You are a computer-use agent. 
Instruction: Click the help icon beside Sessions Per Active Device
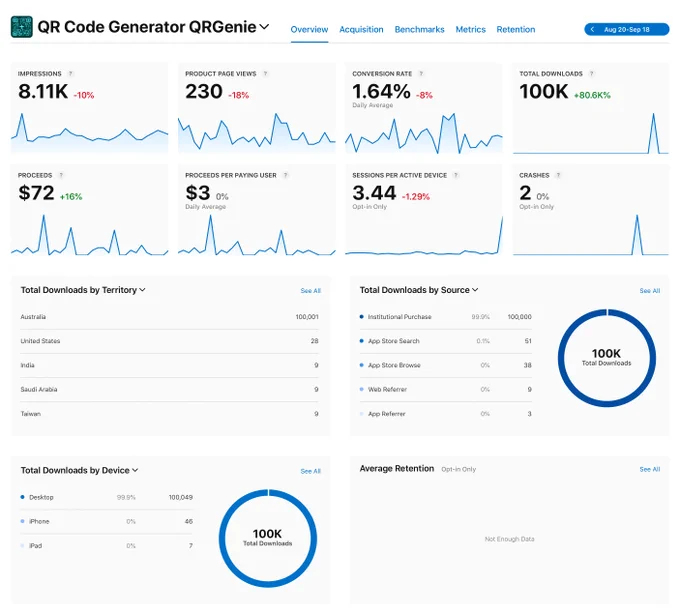[x=456, y=175]
